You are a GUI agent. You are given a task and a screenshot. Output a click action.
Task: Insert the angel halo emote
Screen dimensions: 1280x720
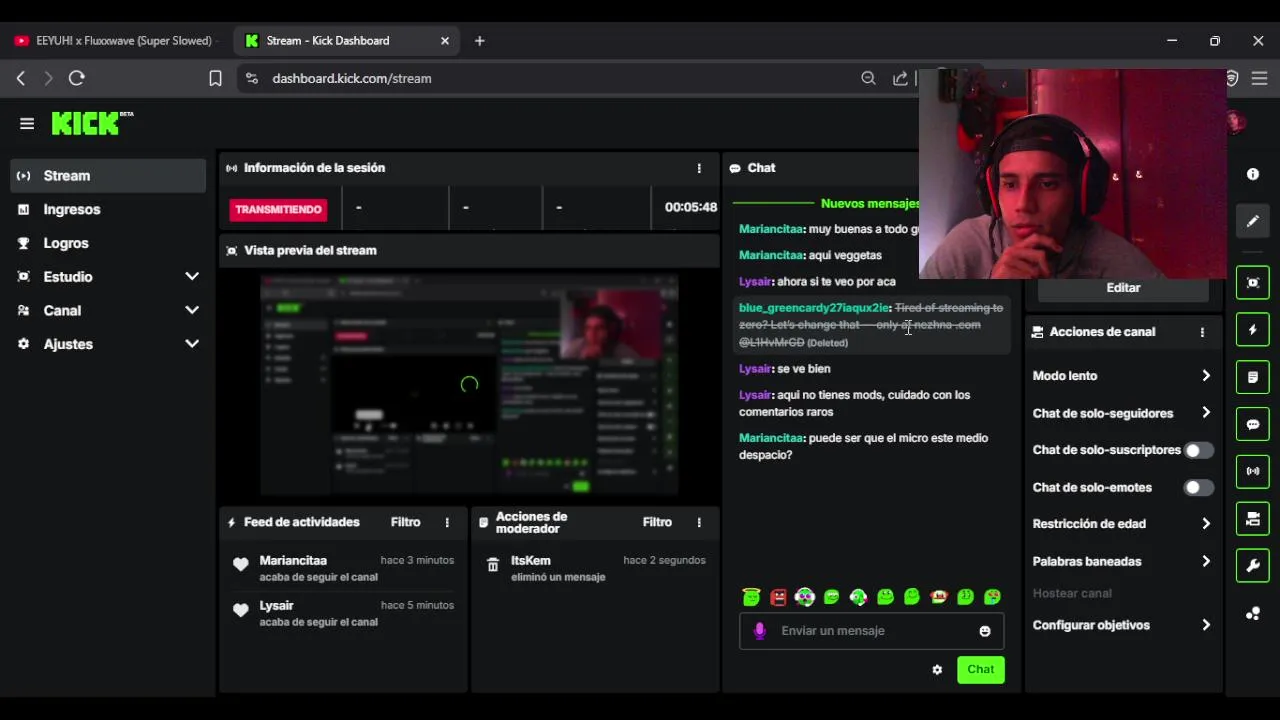click(751, 597)
